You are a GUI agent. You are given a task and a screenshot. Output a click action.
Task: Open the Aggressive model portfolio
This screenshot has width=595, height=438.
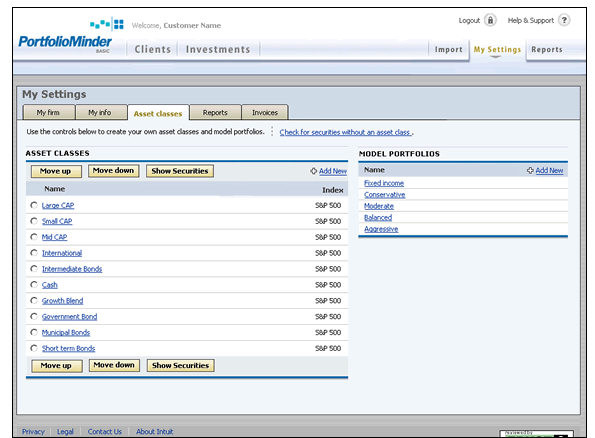coord(381,229)
